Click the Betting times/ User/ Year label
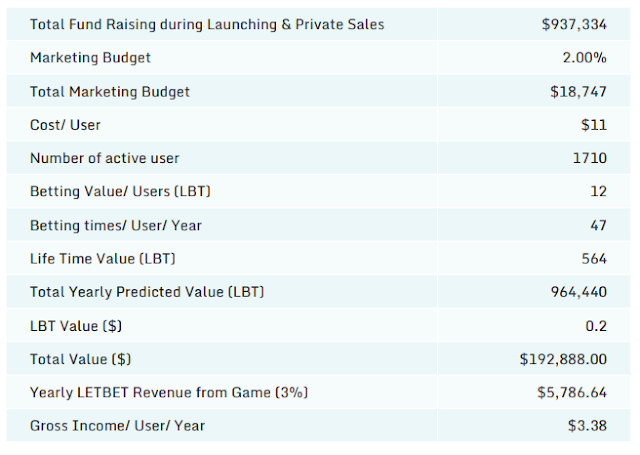 116,225
